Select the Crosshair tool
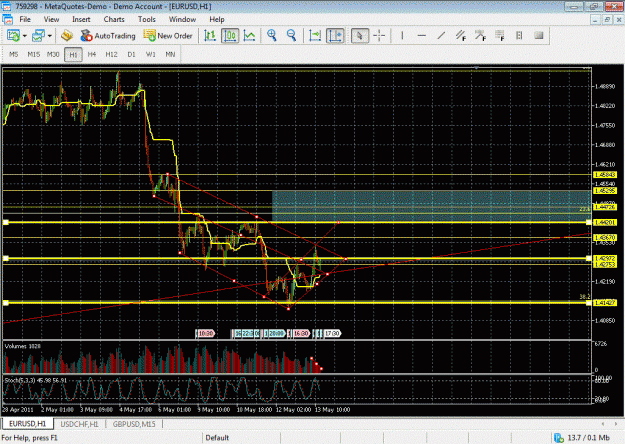 pyautogui.click(x=379, y=36)
